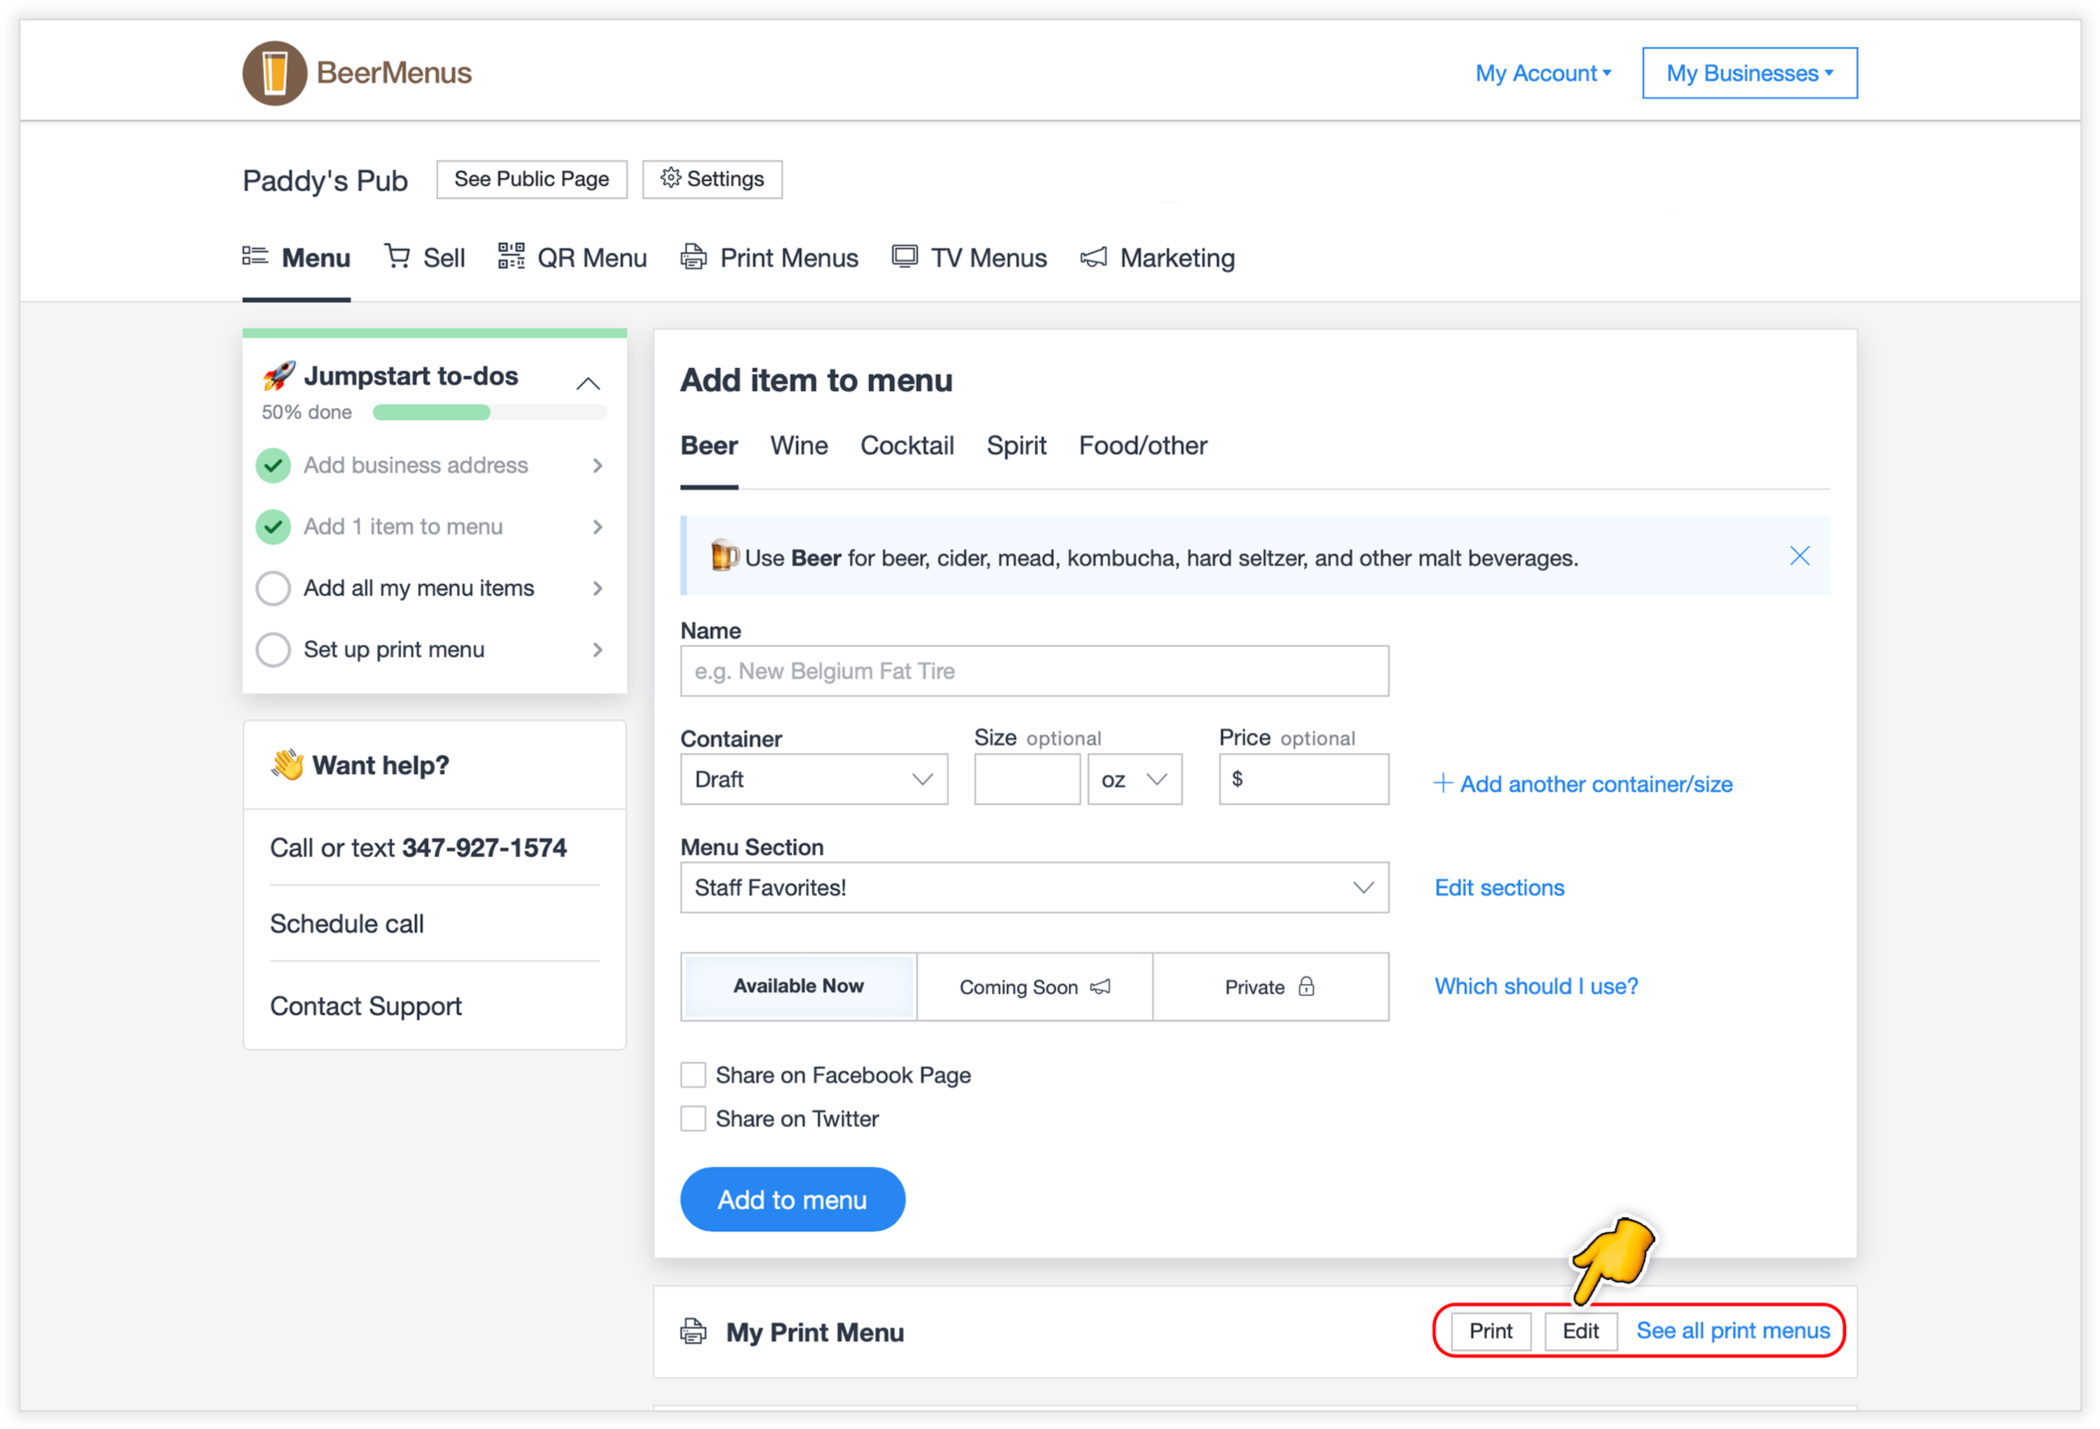
Task: Open See all print menus link
Action: pos(1733,1331)
